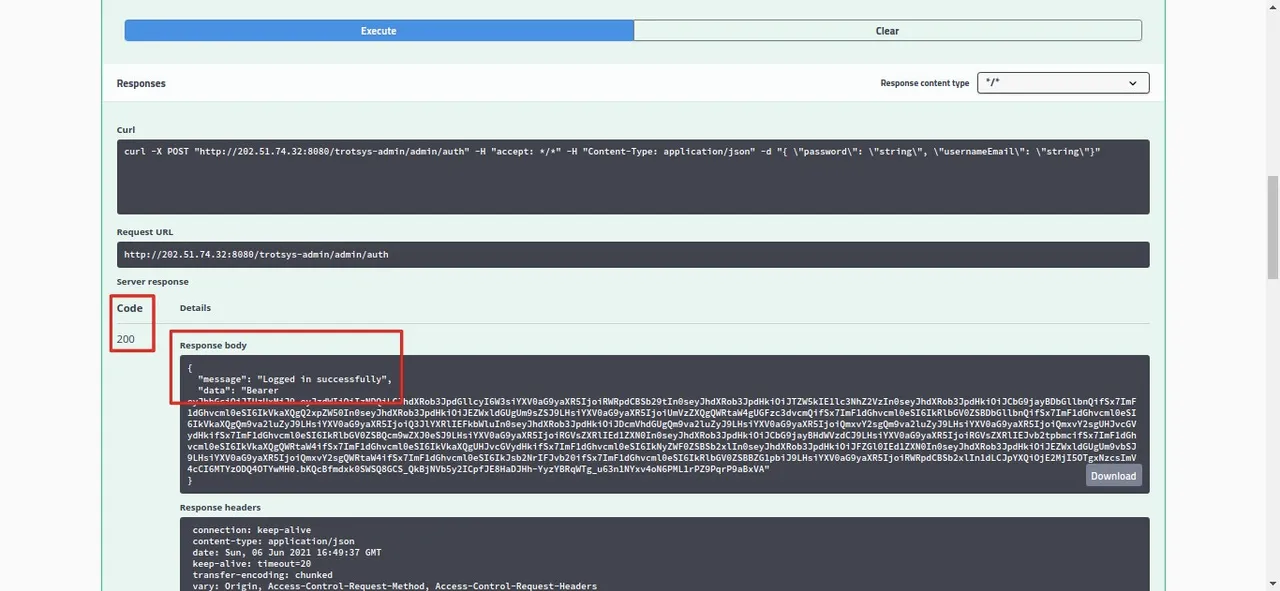Click the Response content type label
This screenshot has height=591, width=1280.
(x=925, y=83)
